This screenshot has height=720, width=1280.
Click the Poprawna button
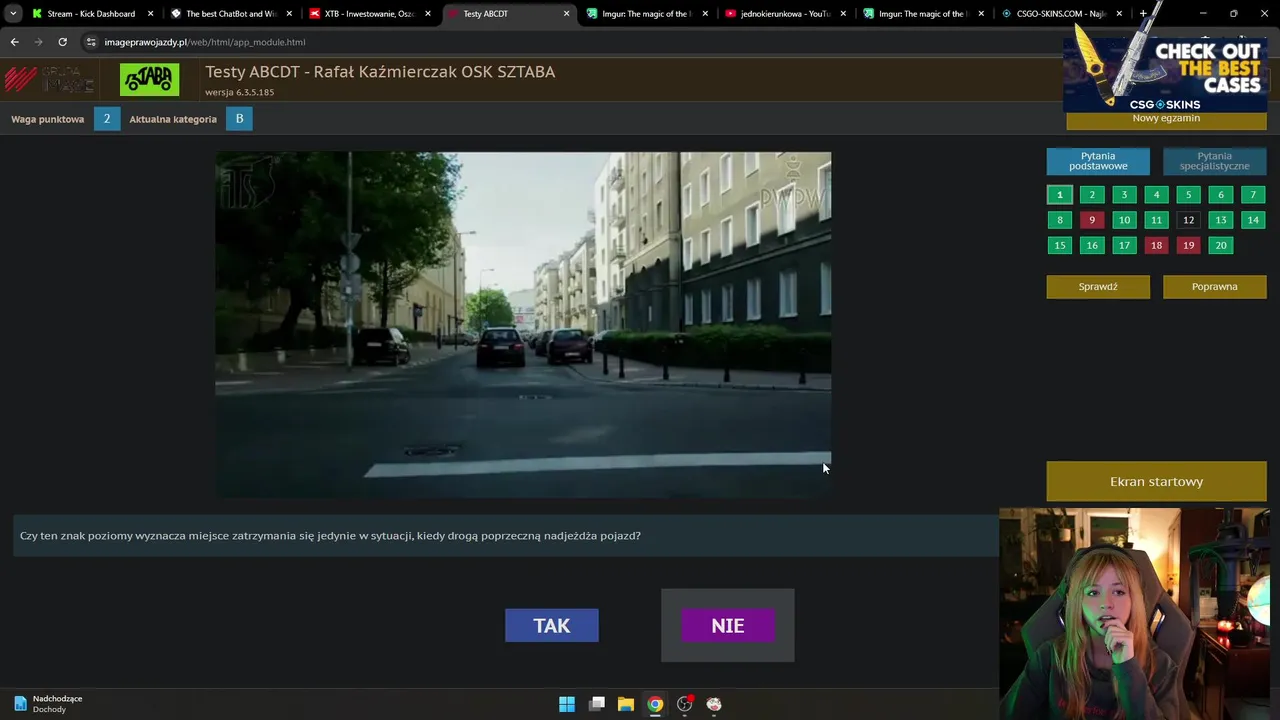pyautogui.click(x=1214, y=287)
